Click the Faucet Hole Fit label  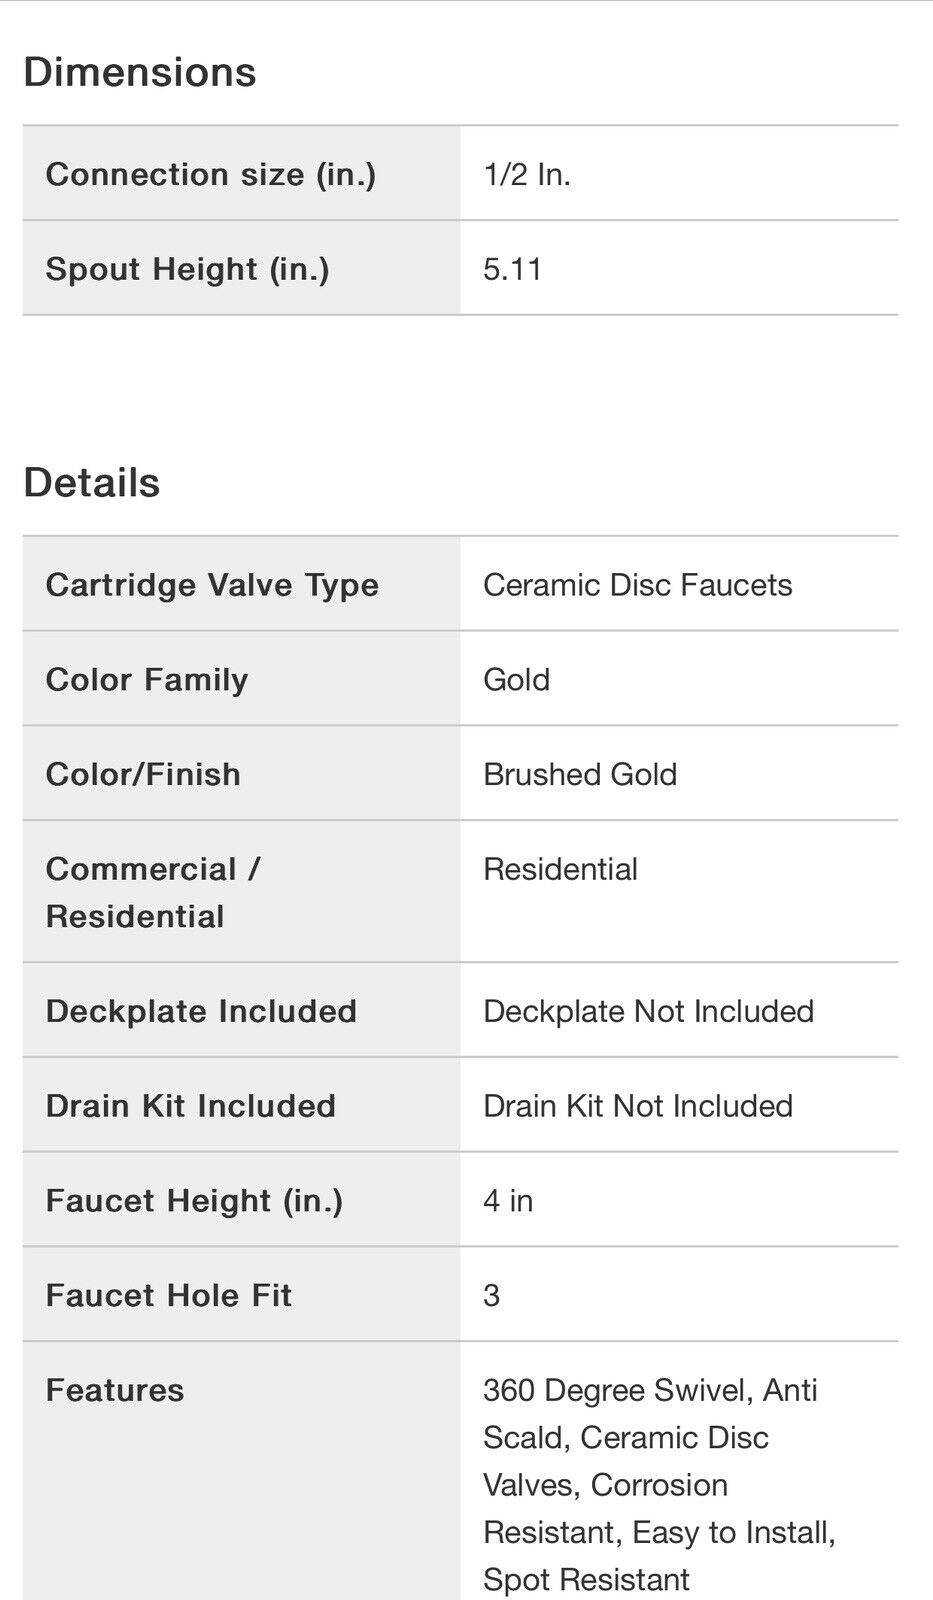pos(169,1296)
